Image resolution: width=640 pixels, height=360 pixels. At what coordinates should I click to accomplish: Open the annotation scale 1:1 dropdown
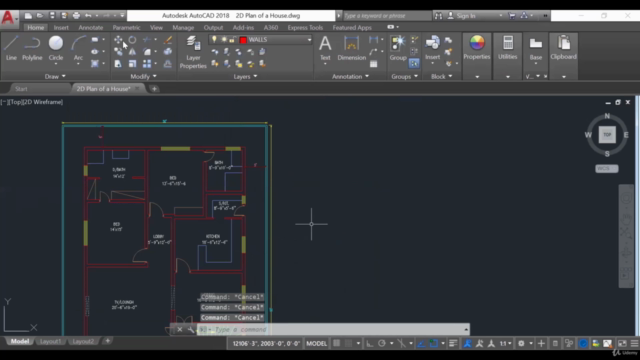[x=506, y=343]
